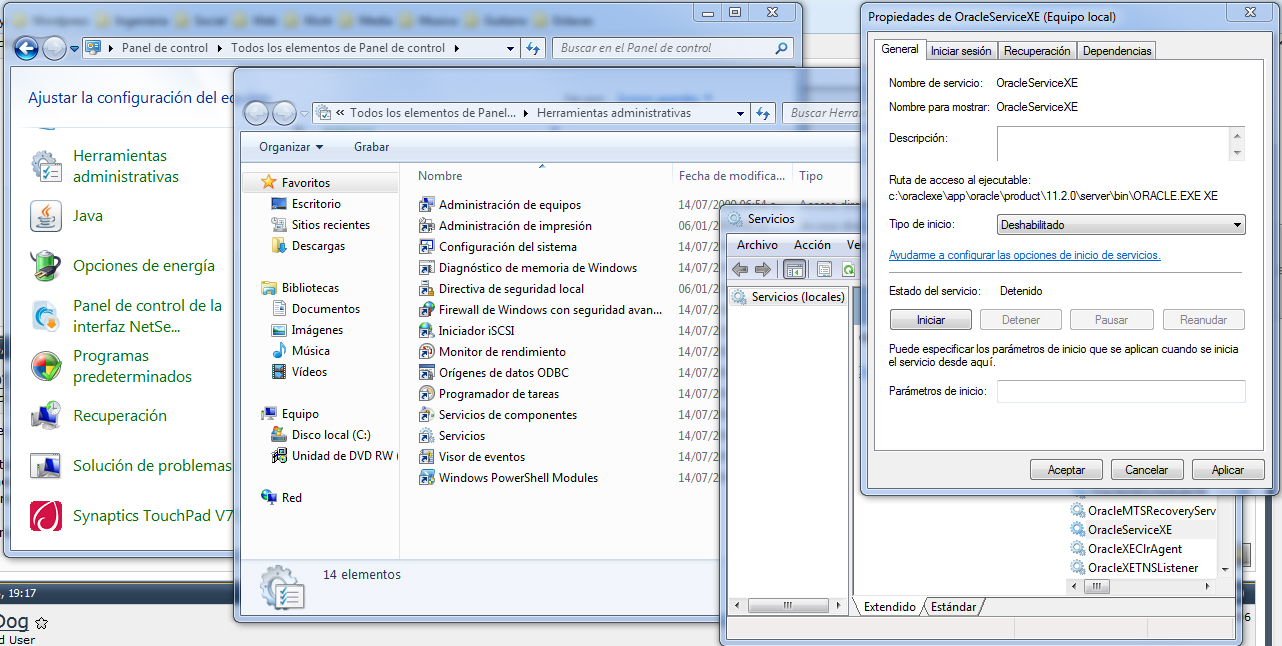Open Solución de problemas item
This screenshot has width=1282, height=646.
[152, 466]
